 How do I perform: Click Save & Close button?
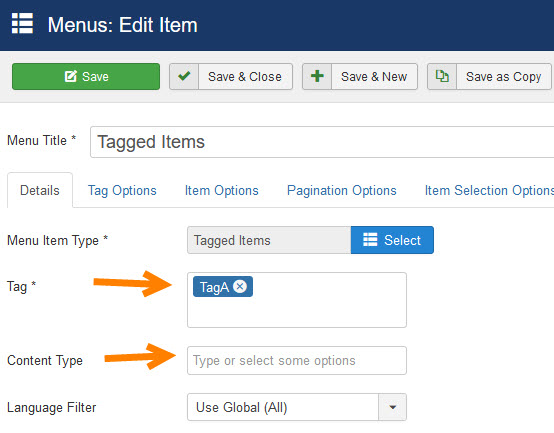tap(231, 76)
